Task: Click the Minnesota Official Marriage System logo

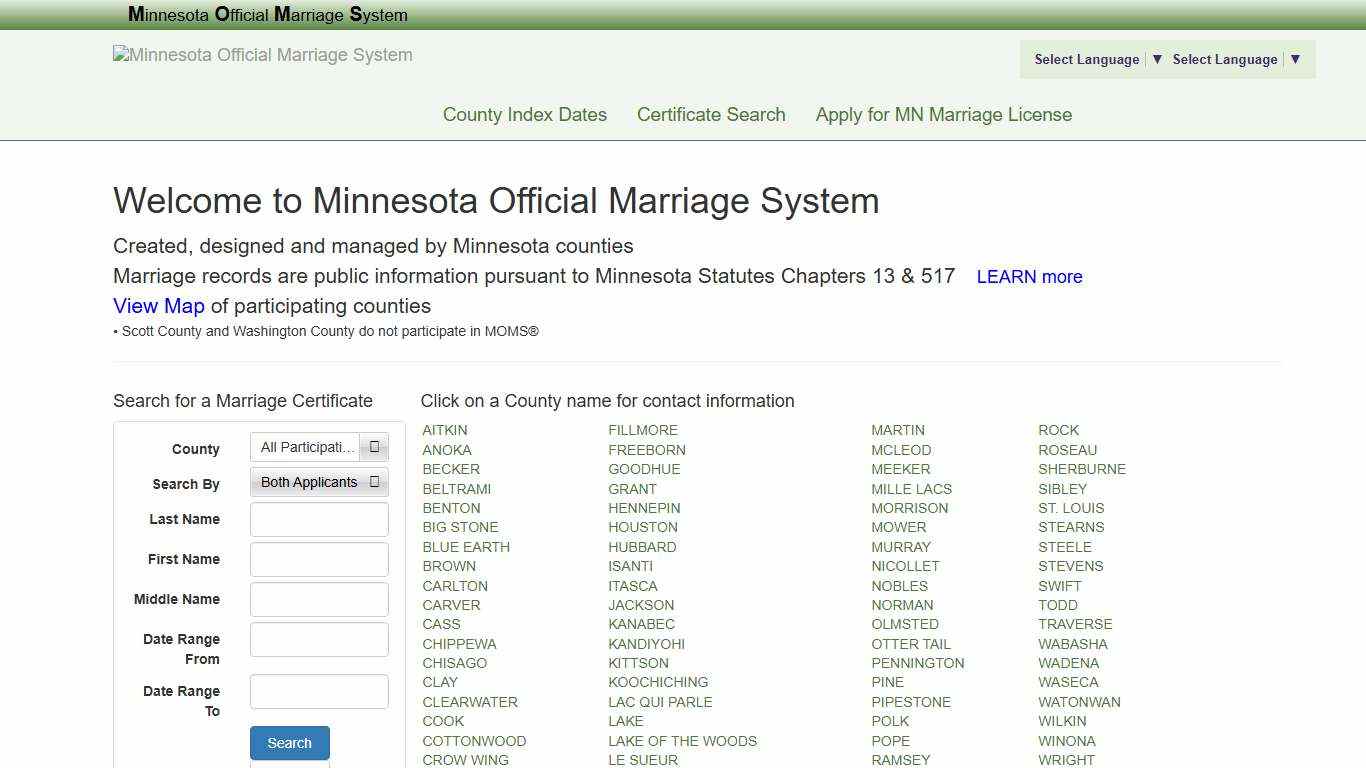Action: coord(262,55)
